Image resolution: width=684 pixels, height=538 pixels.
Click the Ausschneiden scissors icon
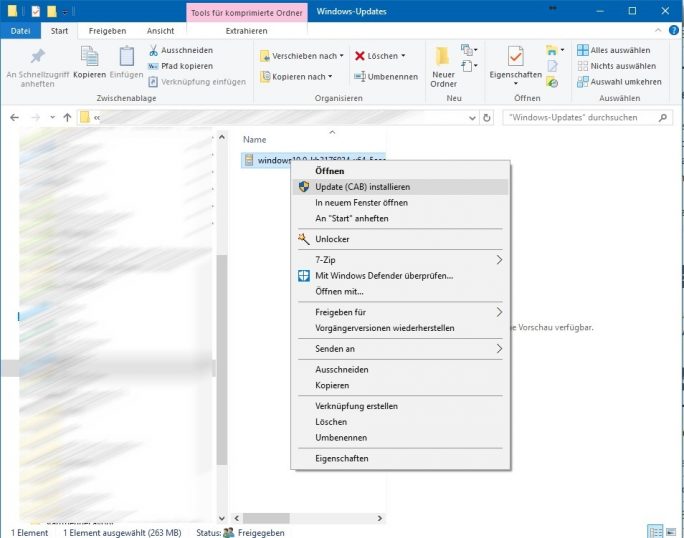coord(153,51)
